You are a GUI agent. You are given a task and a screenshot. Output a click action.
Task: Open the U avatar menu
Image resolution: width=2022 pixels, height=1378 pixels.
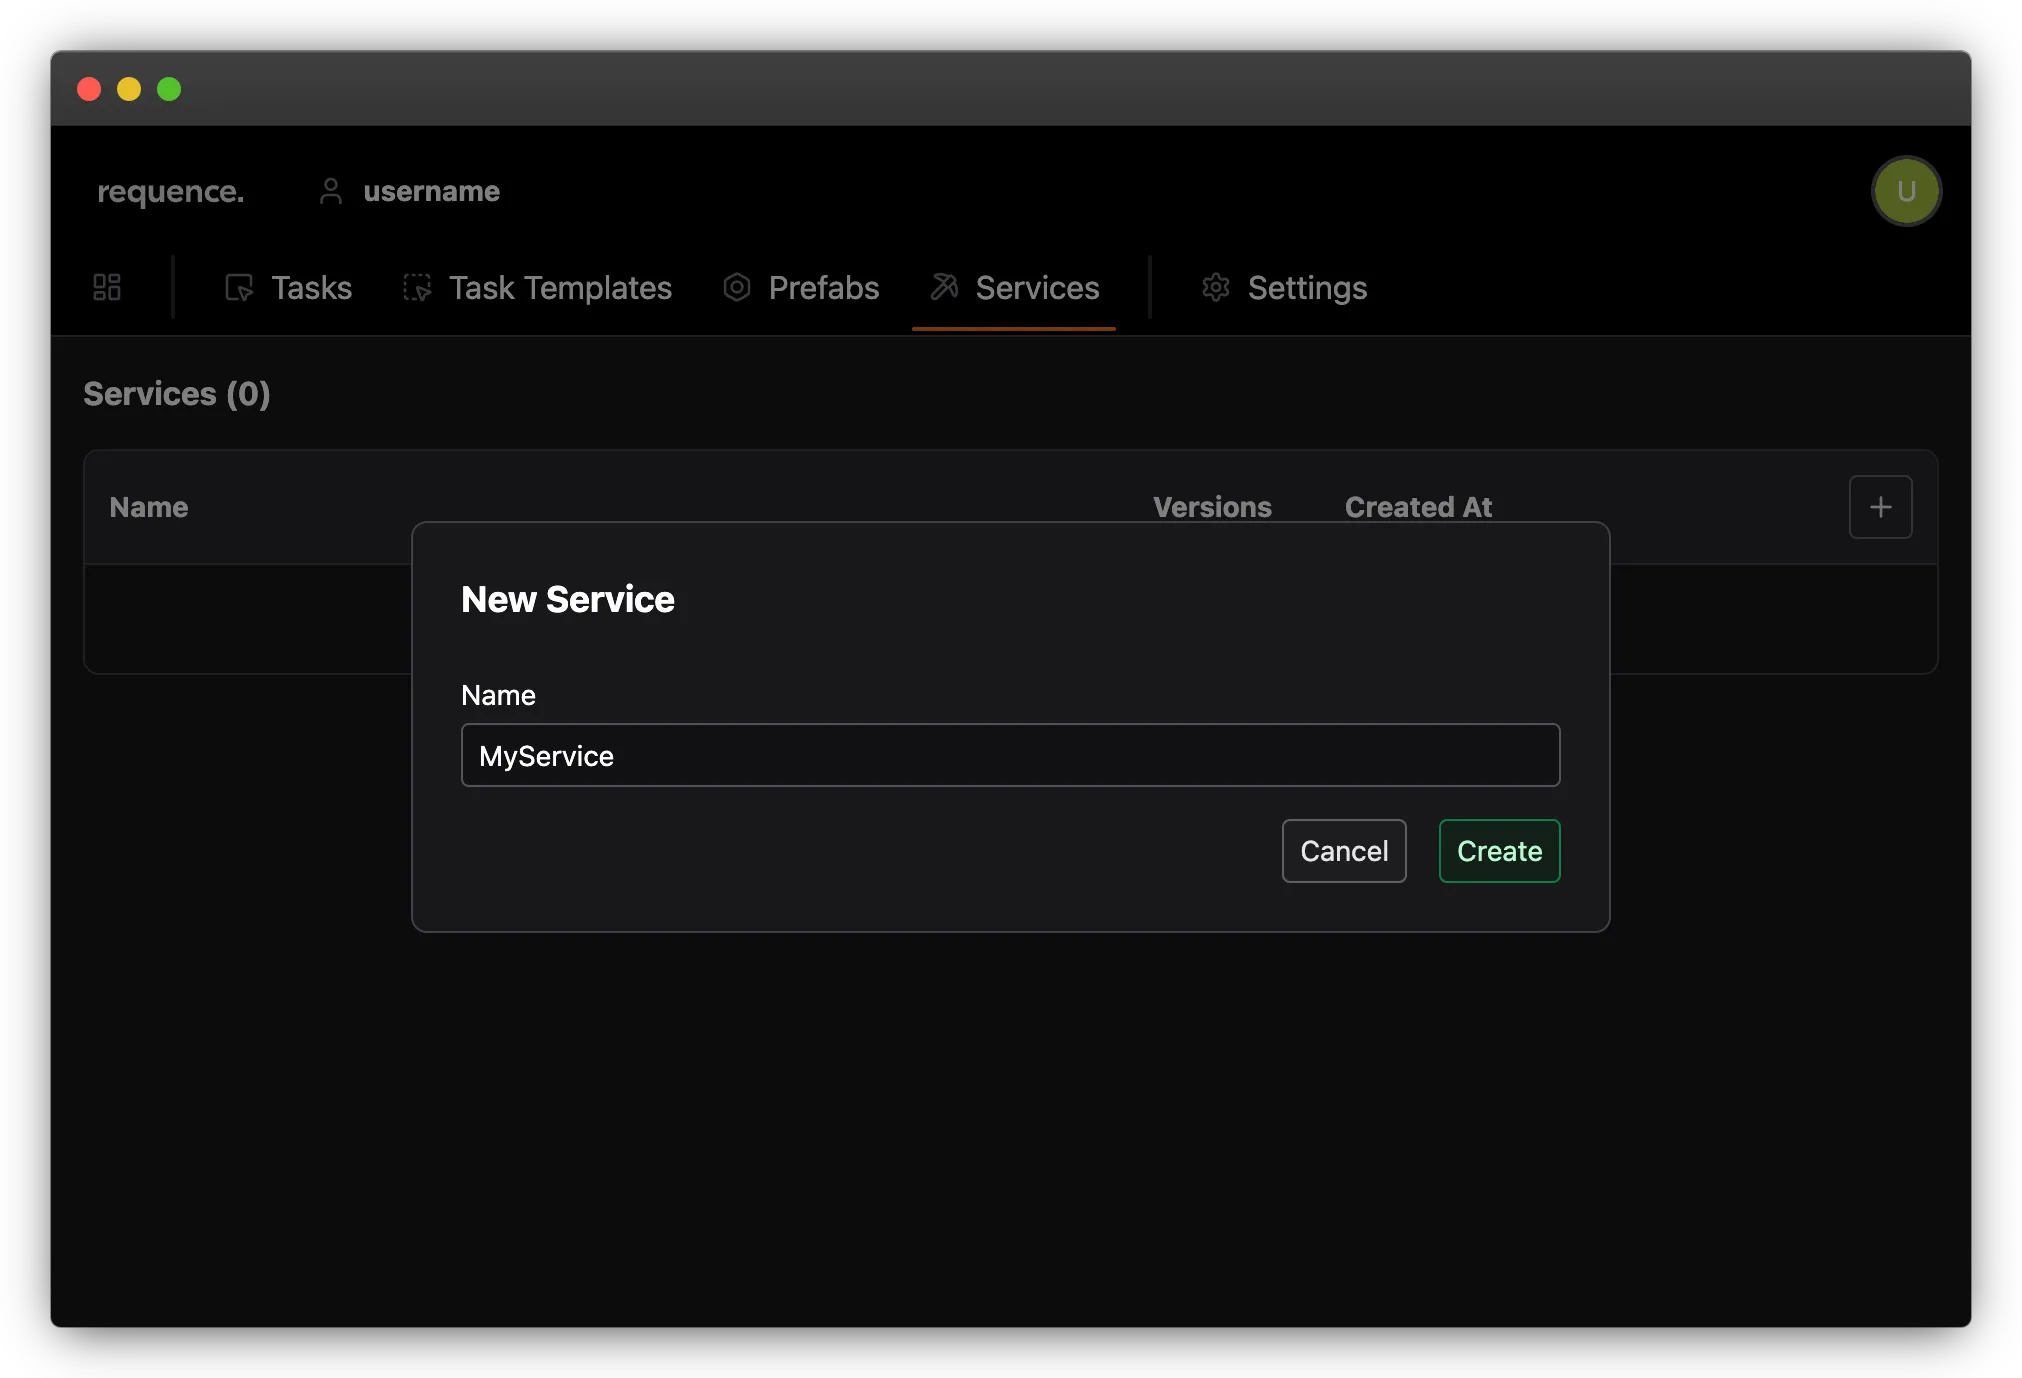point(1906,191)
